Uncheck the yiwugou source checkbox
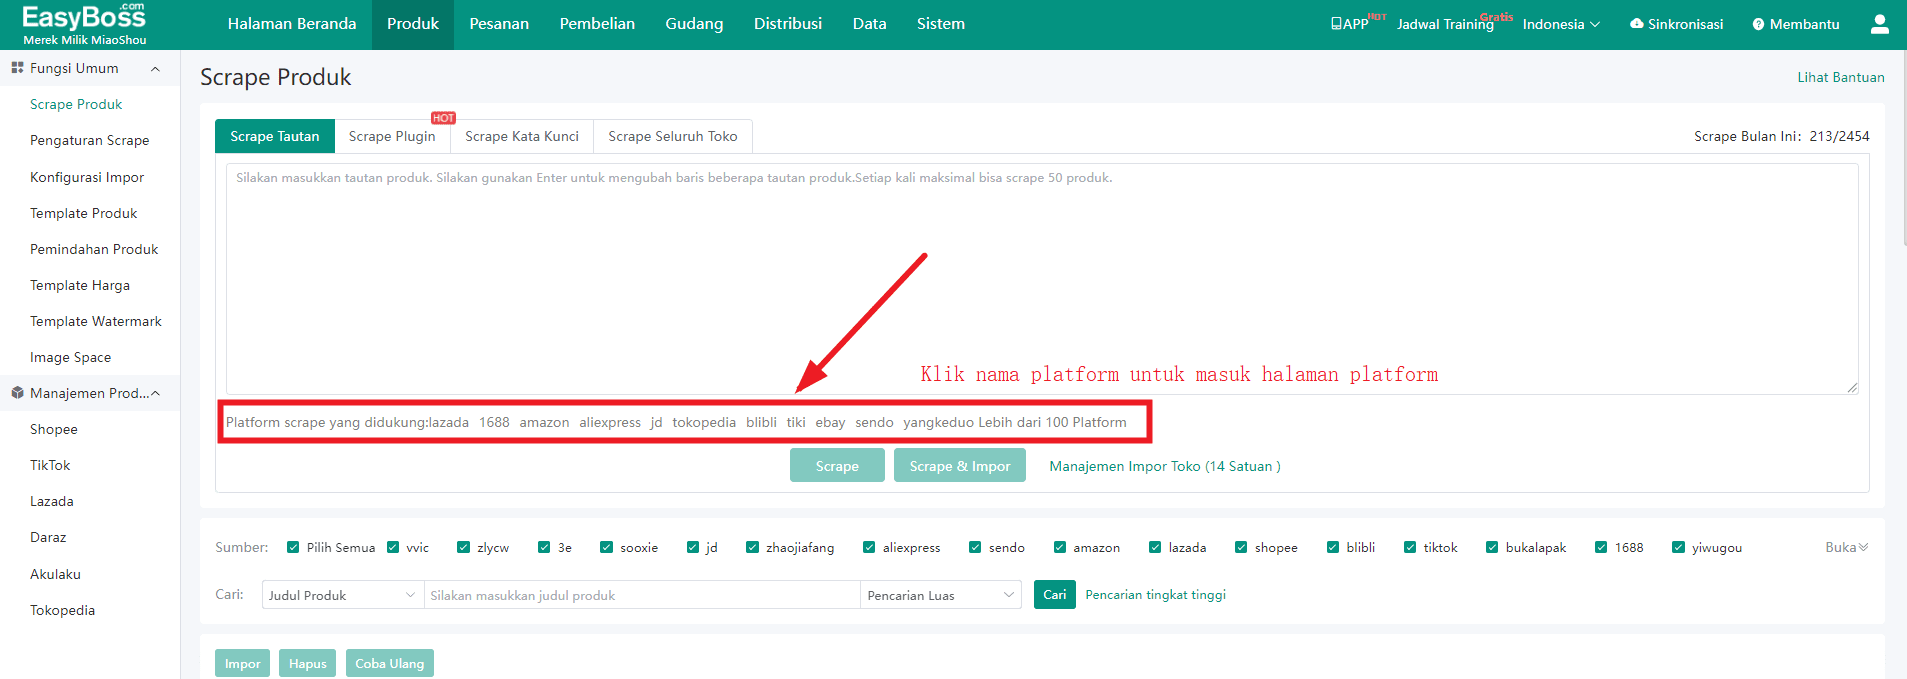This screenshot has width=1907, height=679. pos(1678,547)
